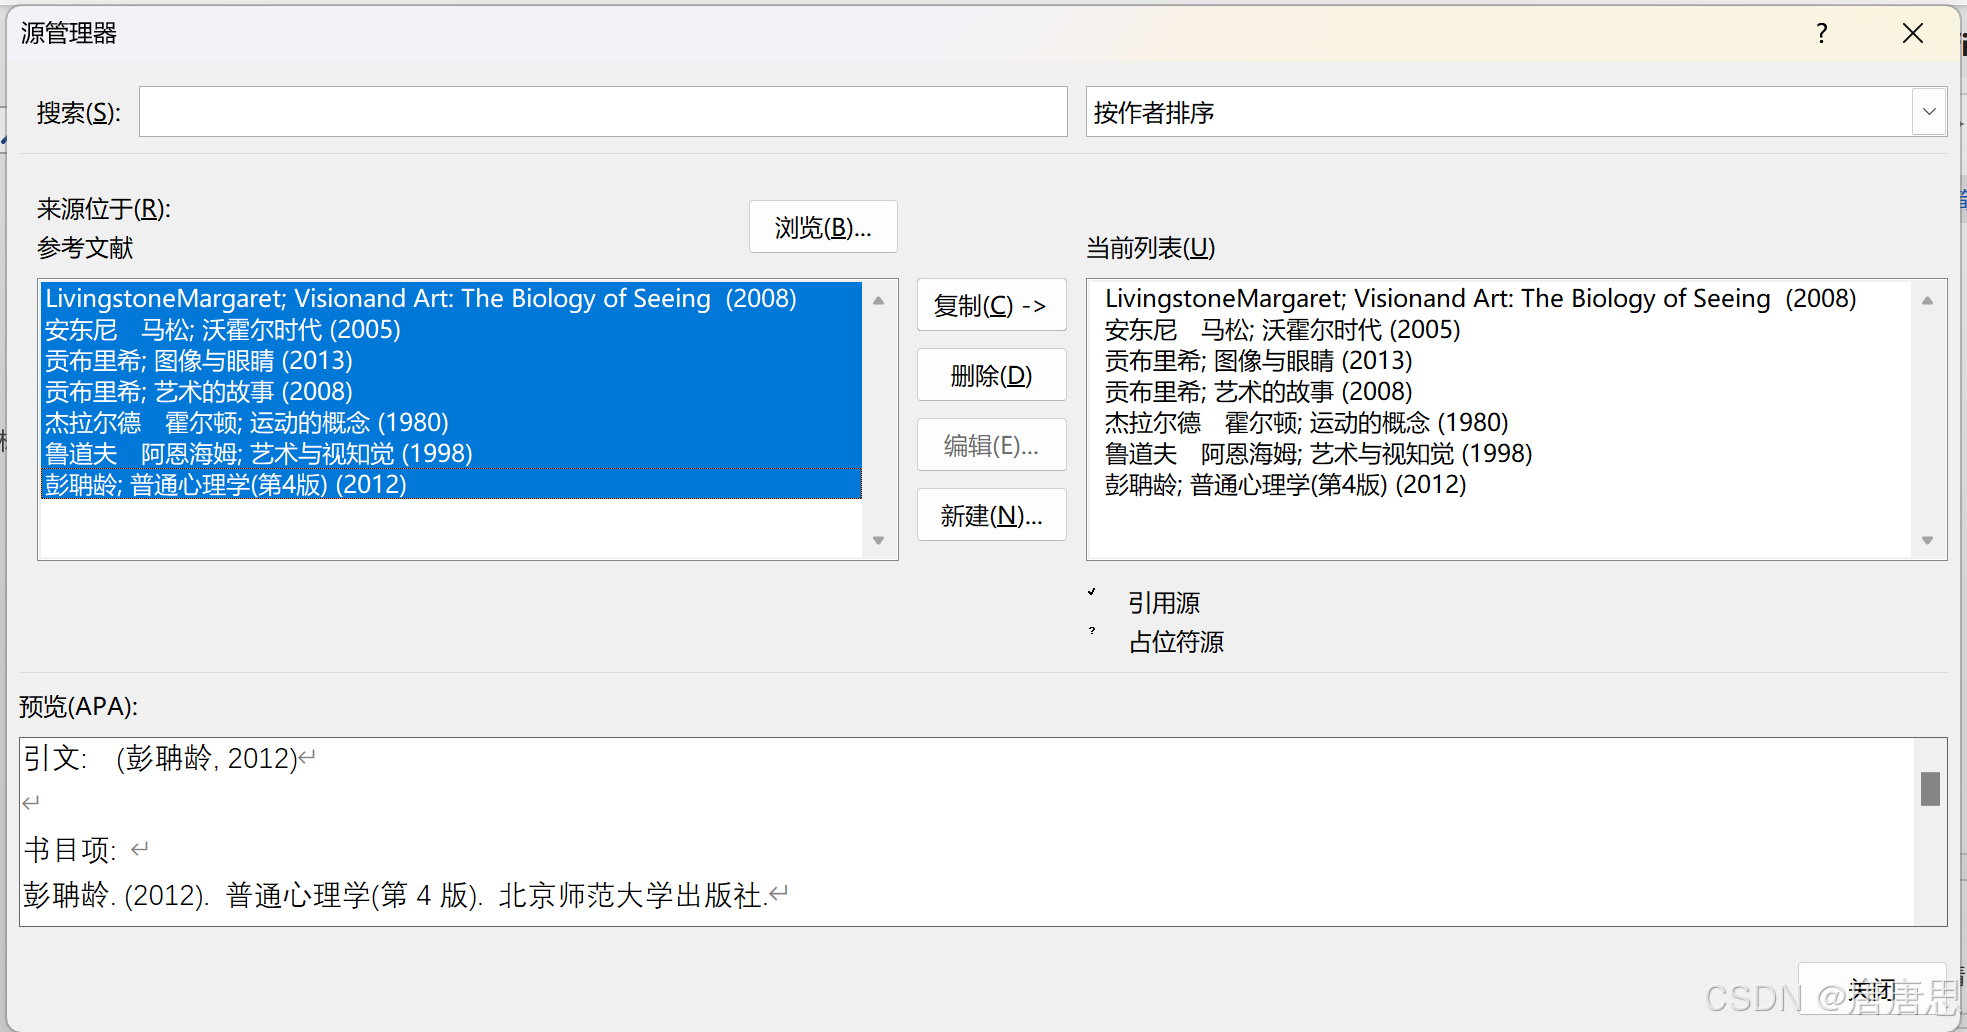Click down arrow of 参考文献 list scrollbar
Image resolution: width=1967 pixels, height=1032 pixels.
878,540
